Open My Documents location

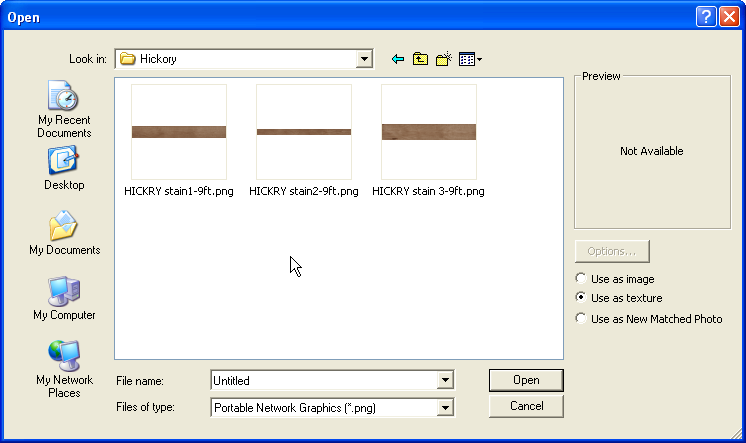(64, 233)
